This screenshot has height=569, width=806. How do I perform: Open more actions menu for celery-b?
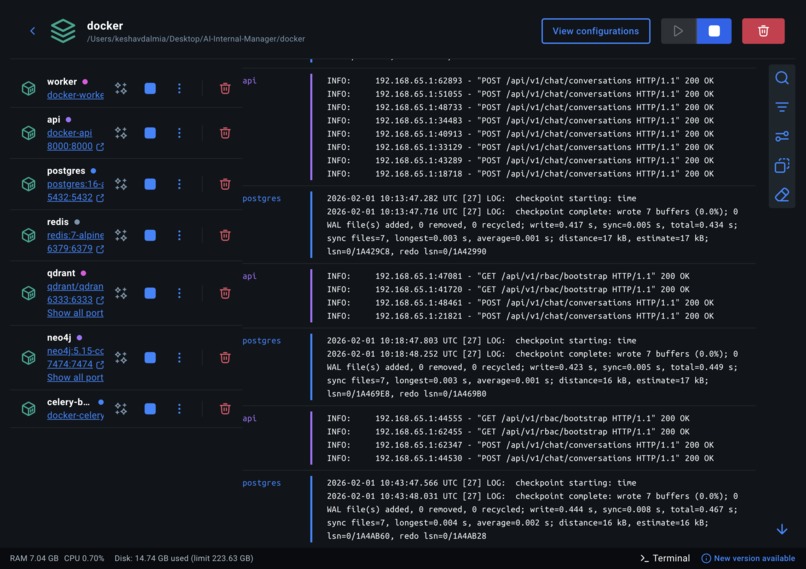click(179, 409)
